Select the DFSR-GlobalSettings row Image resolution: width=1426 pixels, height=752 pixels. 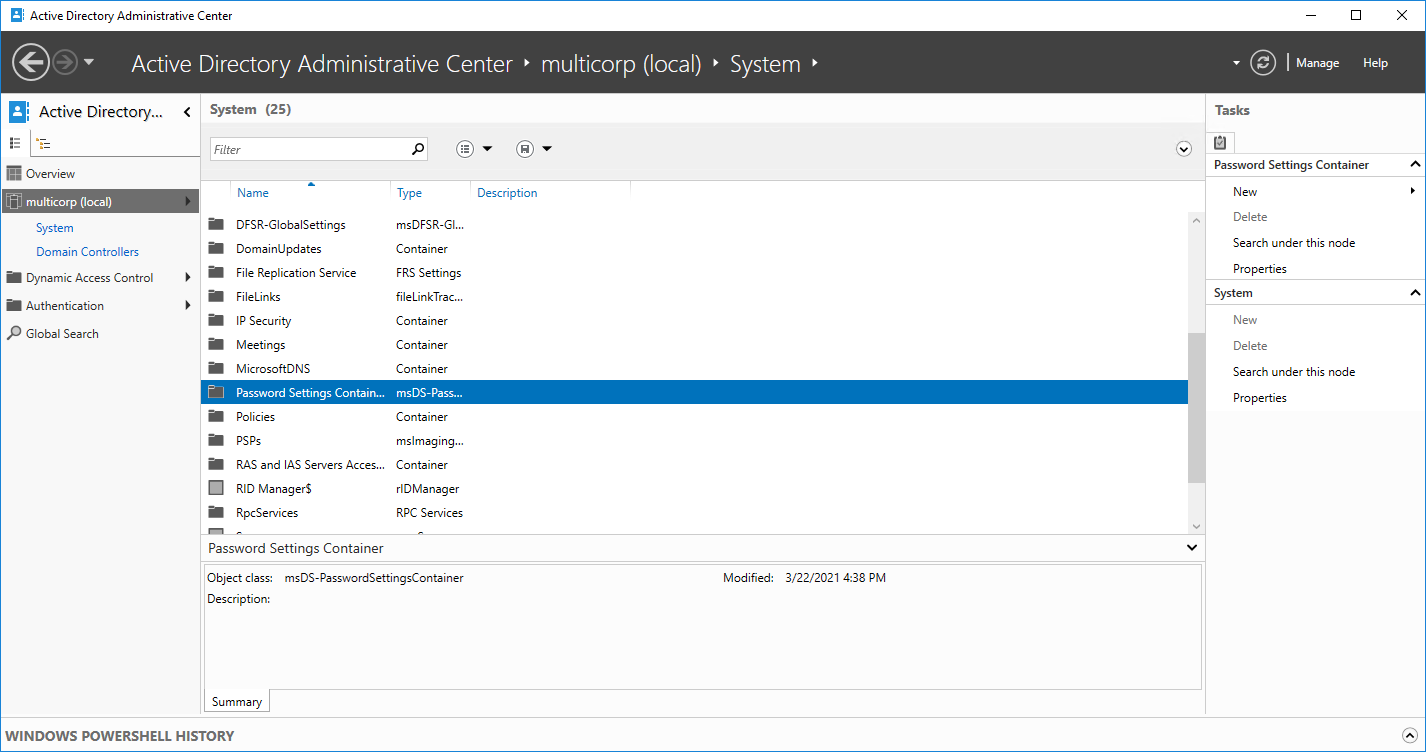tap(694, 225)
